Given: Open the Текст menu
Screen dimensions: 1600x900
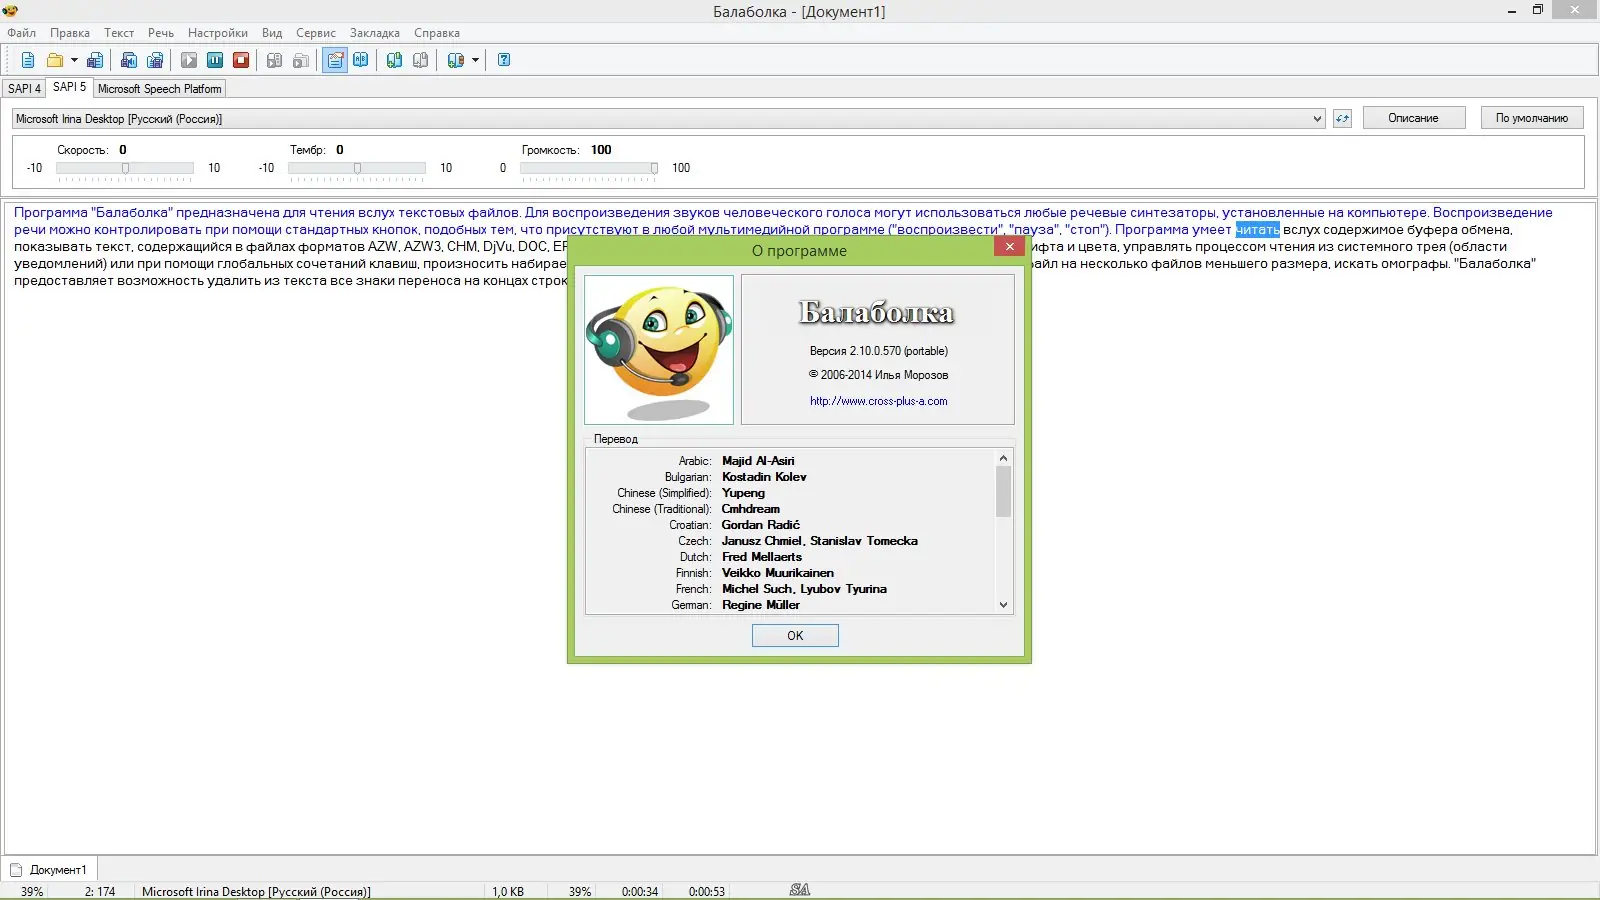Looking at the screenshot, I should [x=119, y=33].
